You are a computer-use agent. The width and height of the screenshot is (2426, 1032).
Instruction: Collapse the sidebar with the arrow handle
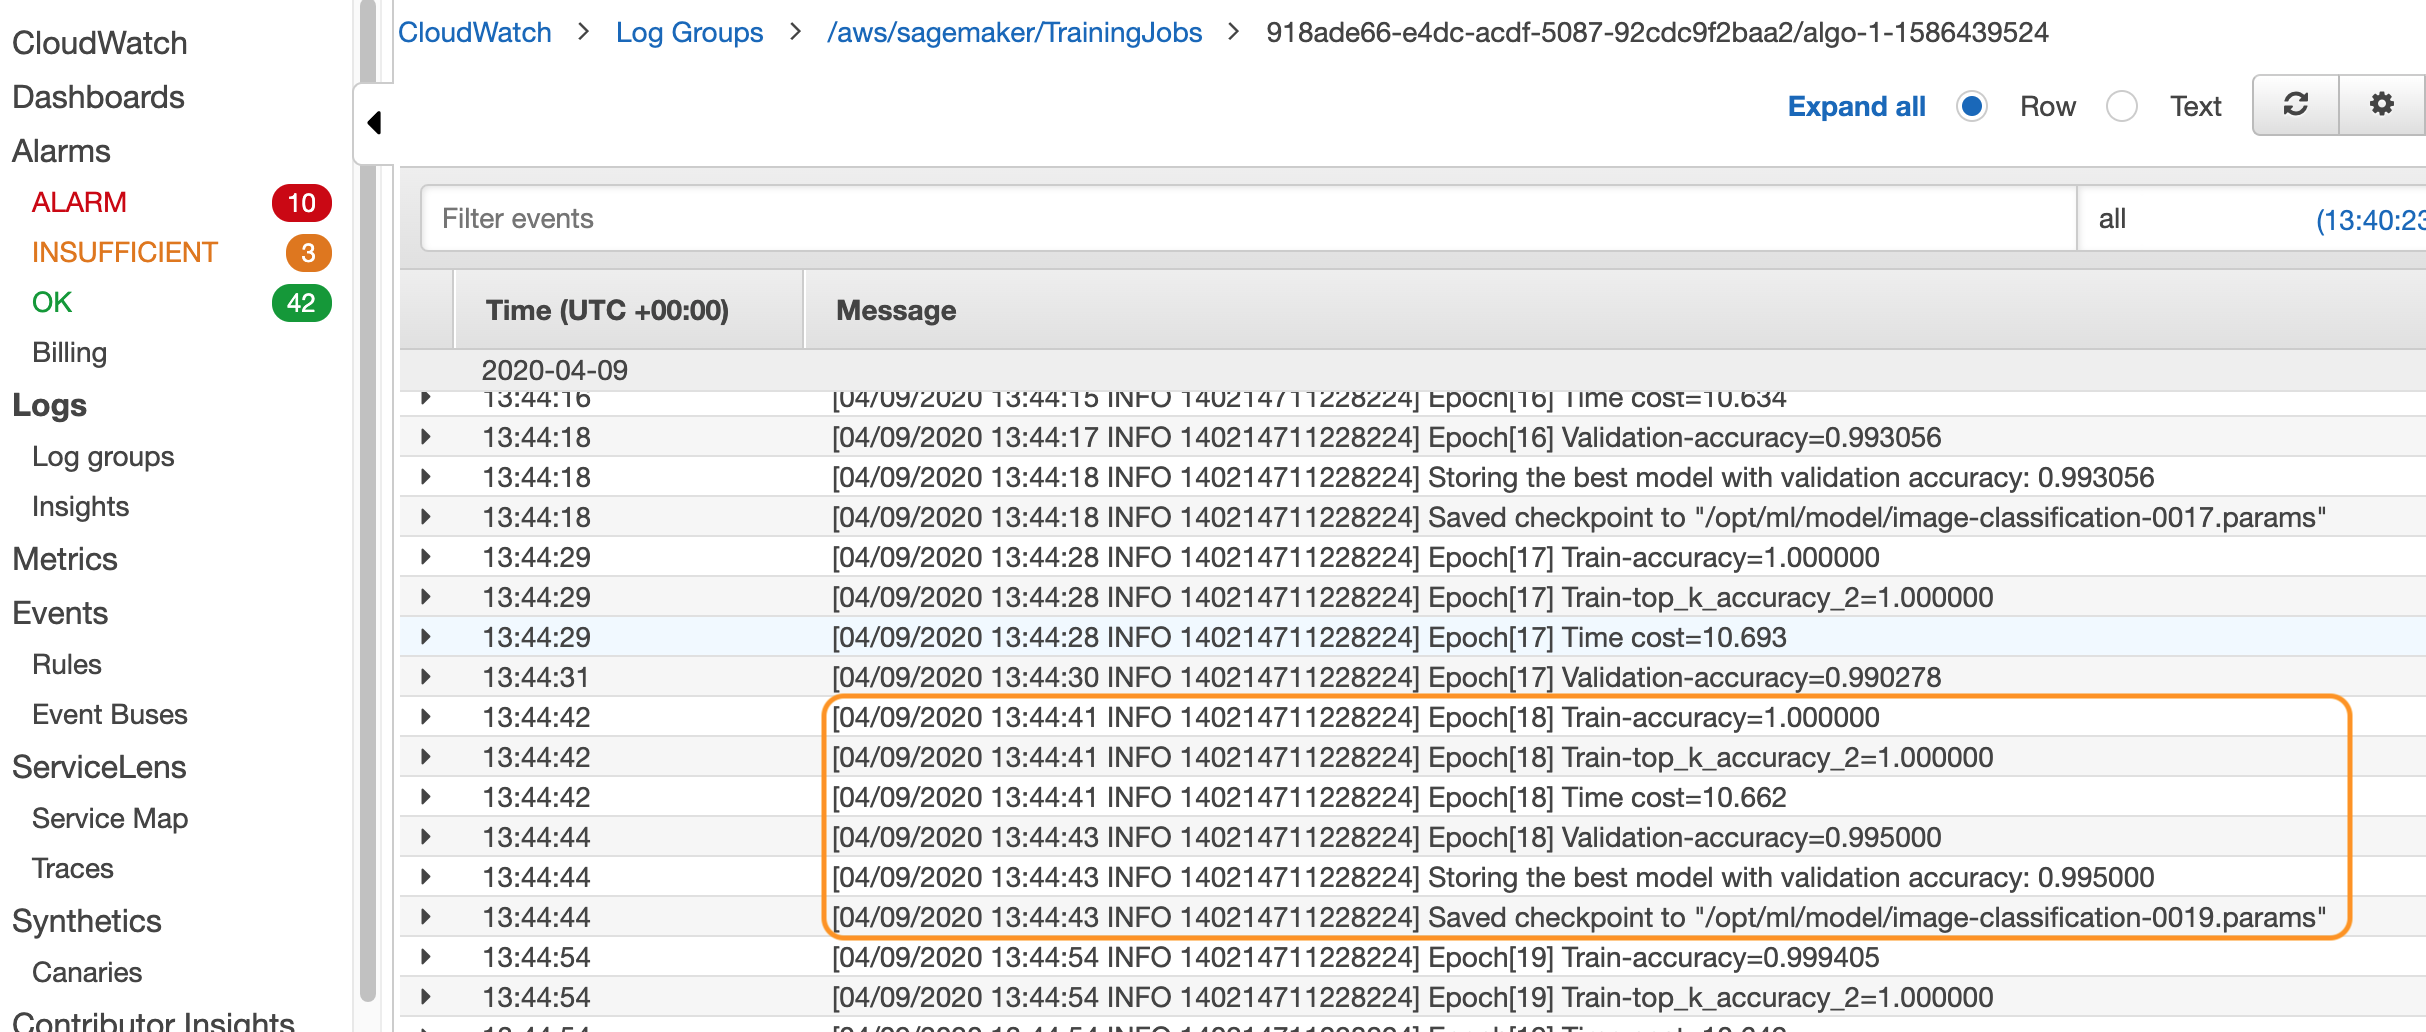coord(375,123)
